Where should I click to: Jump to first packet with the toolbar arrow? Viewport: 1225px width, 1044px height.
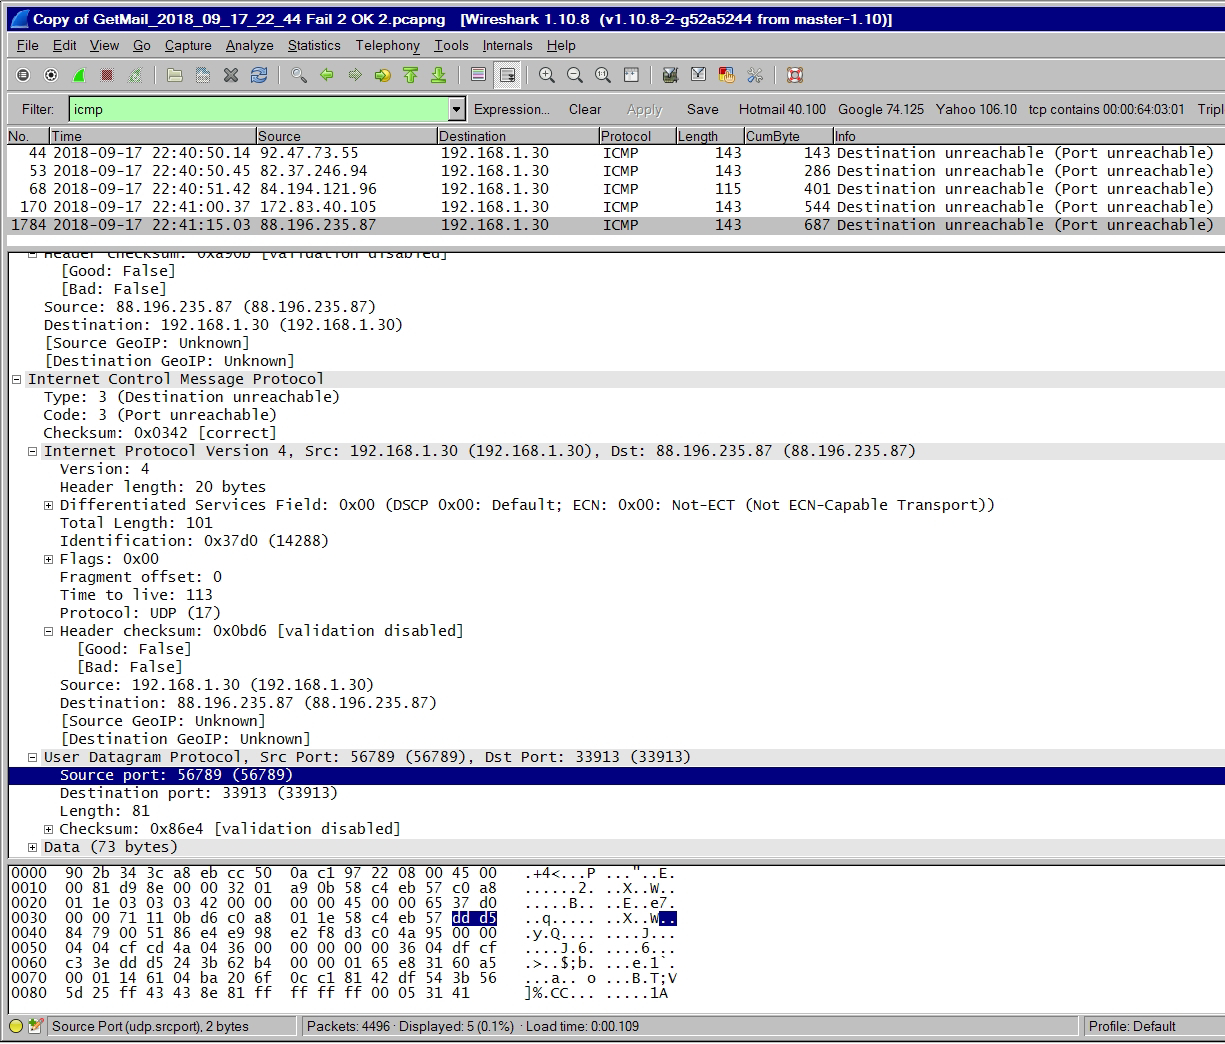[x=410, y=75]
